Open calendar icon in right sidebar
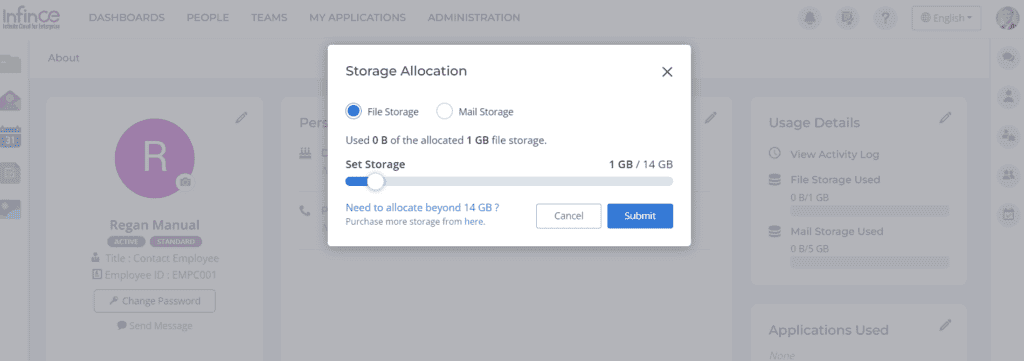Screen dimensions: 1024x361 point(1006,213)
